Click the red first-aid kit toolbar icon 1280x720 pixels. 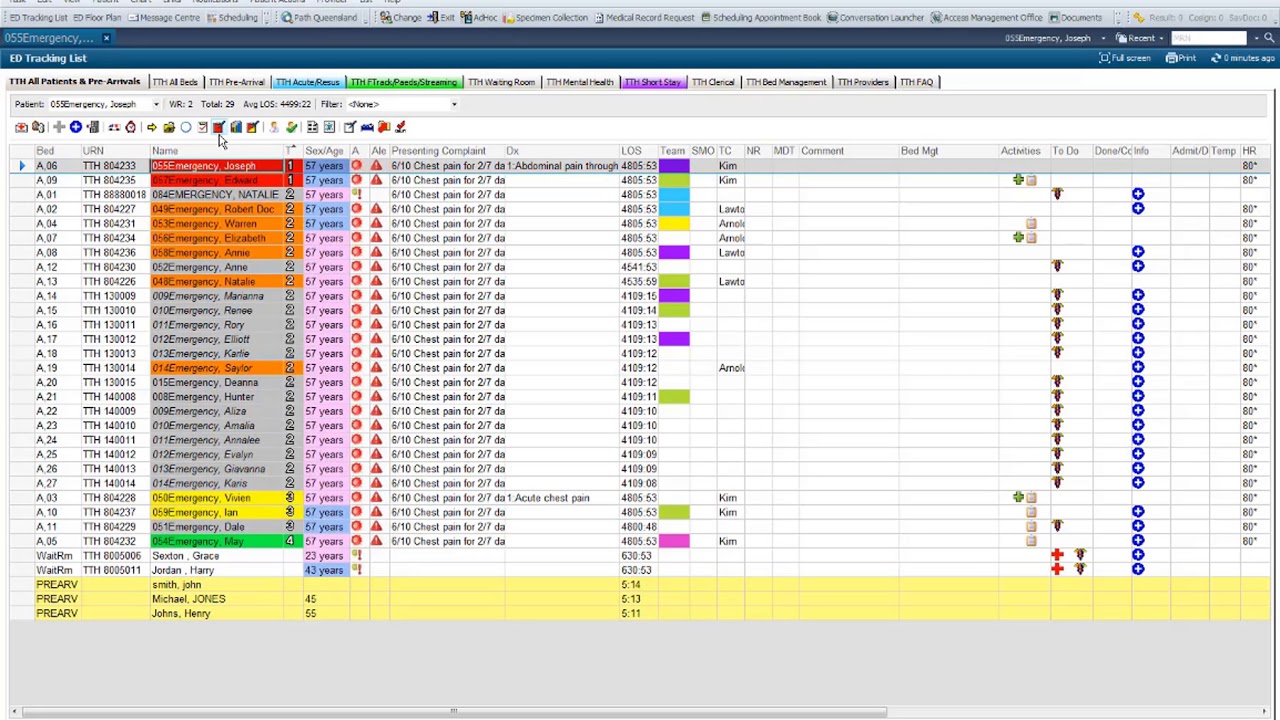pyautogui.click(x=21, y=127)
